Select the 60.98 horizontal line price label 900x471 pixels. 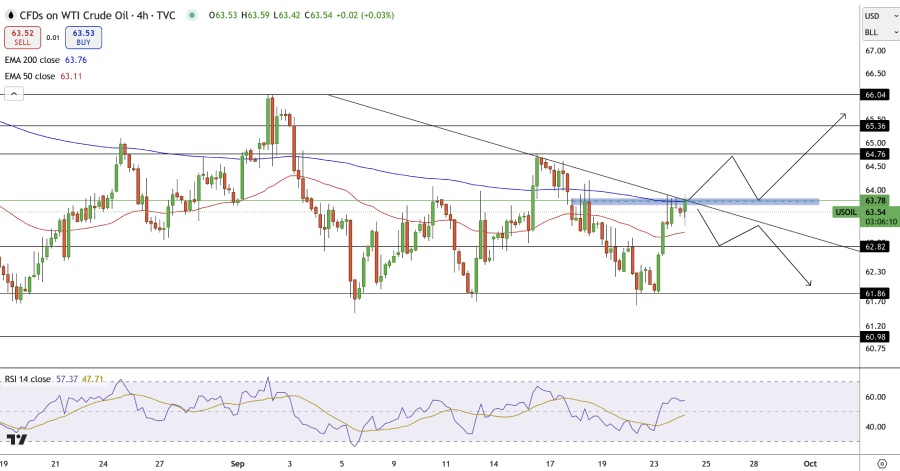(x=875, y=337)
